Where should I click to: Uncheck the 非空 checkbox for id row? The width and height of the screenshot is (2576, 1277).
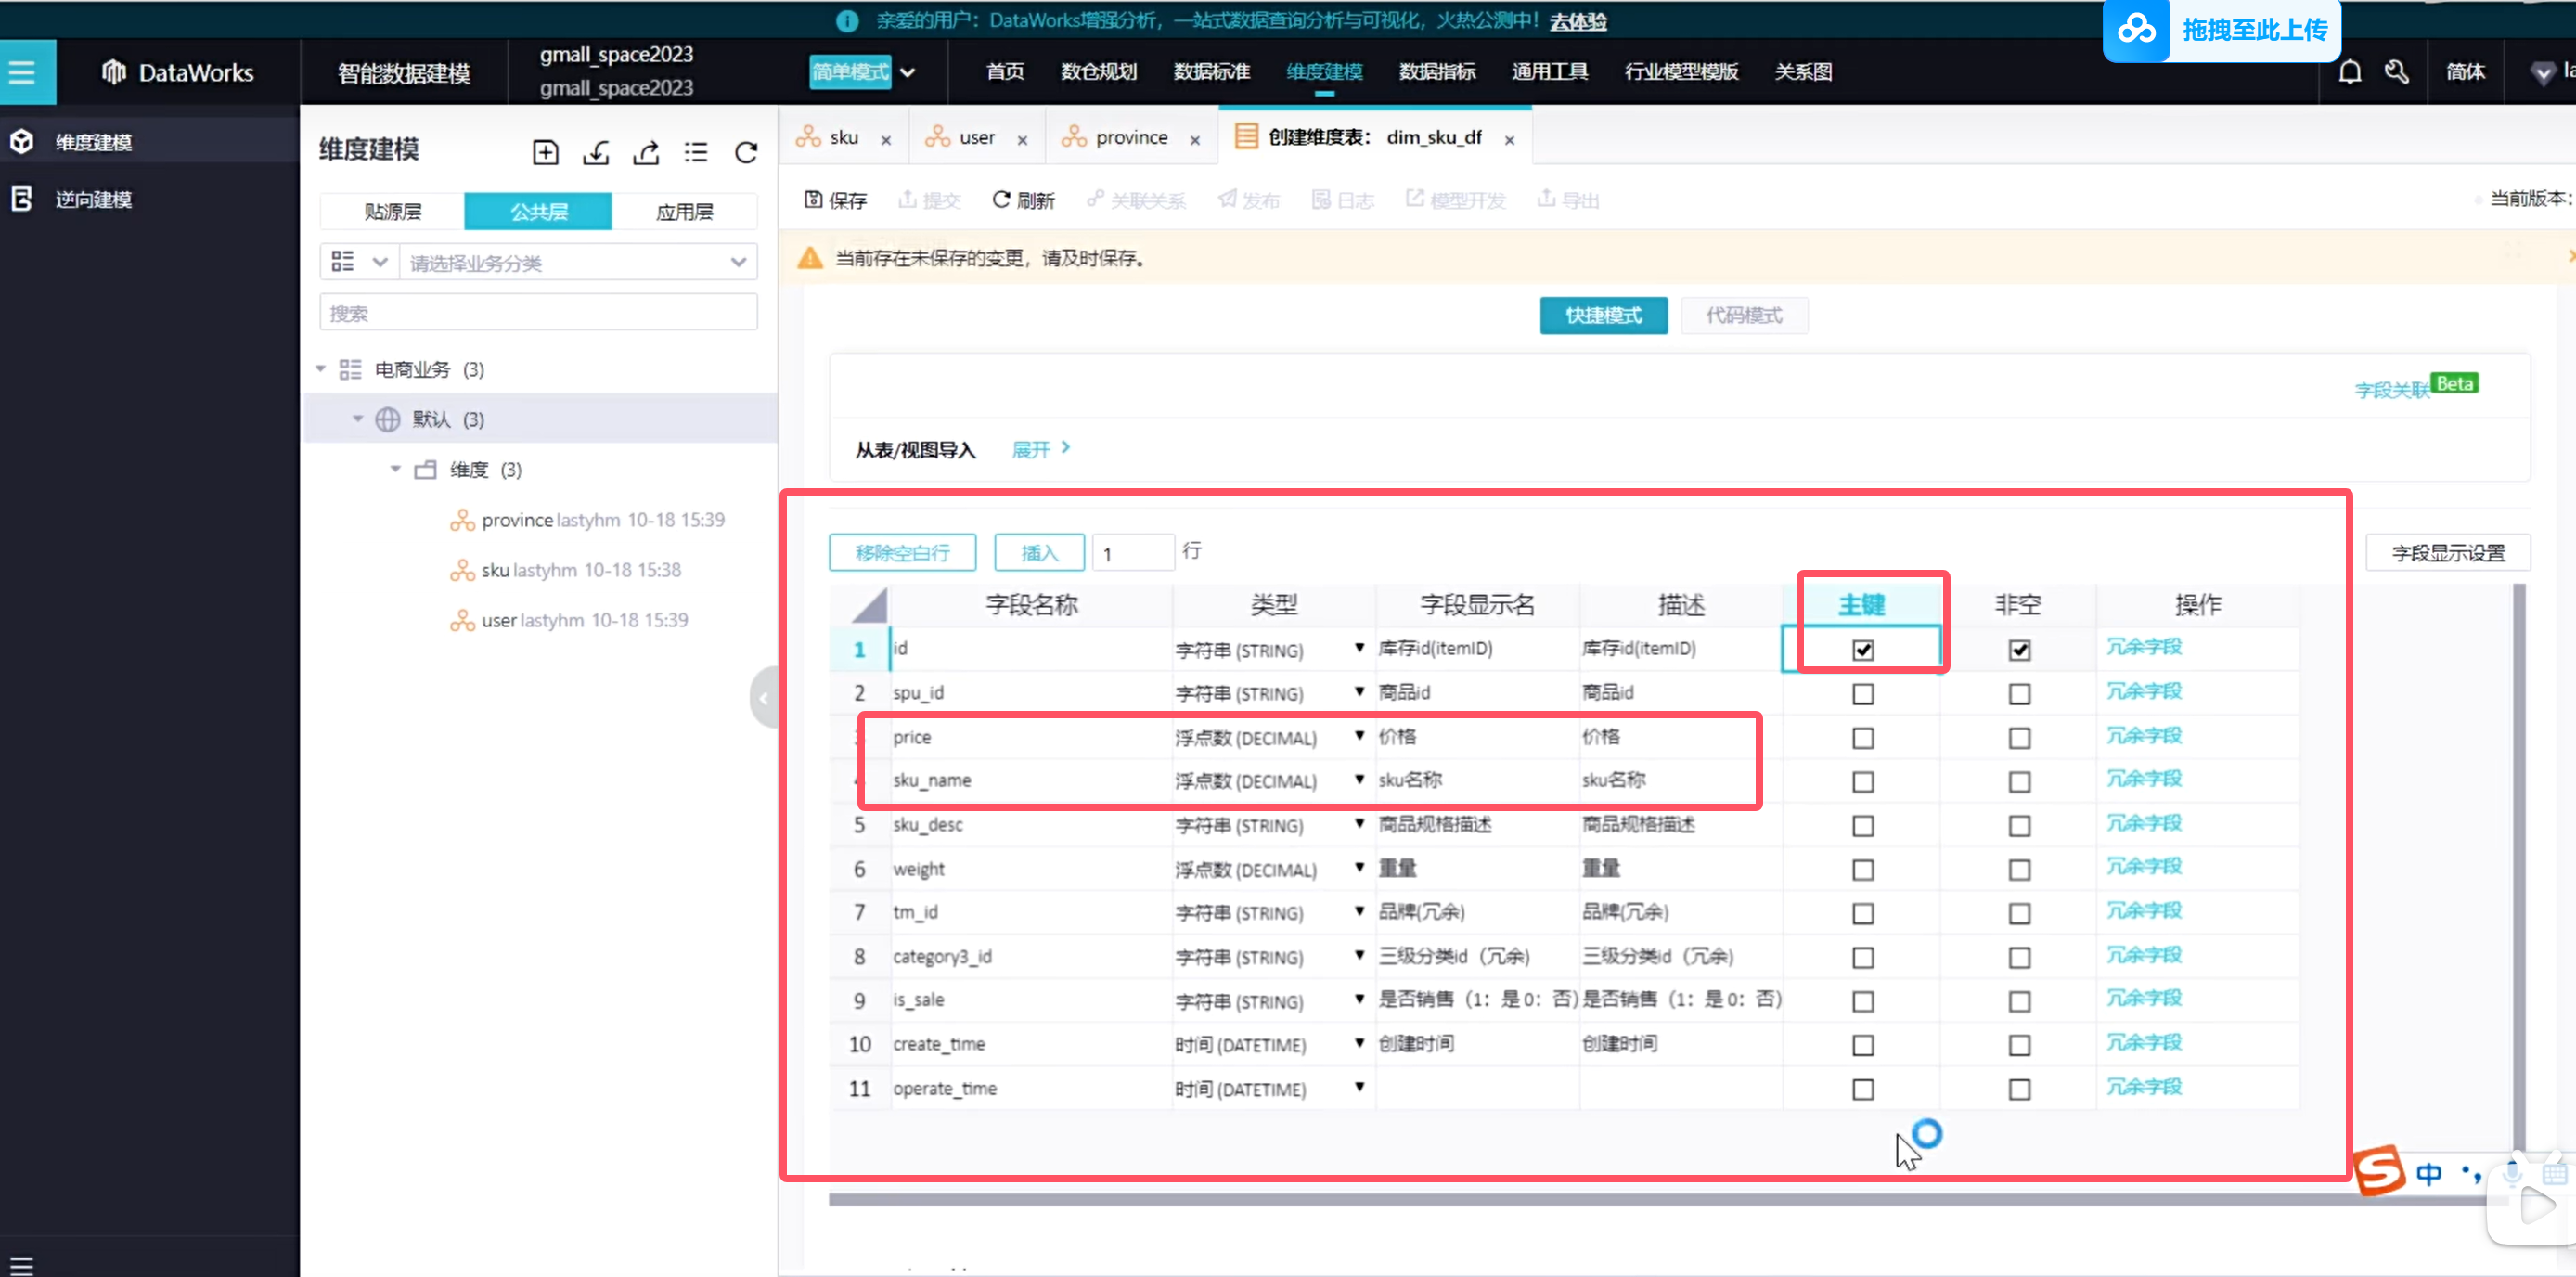(x=2019, y=650)
